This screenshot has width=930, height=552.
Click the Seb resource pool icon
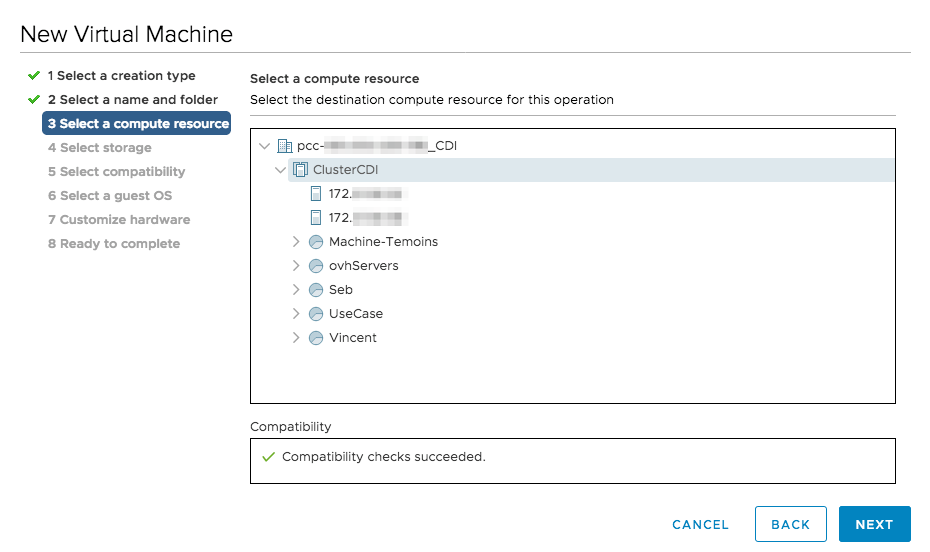tap(316, 290)
